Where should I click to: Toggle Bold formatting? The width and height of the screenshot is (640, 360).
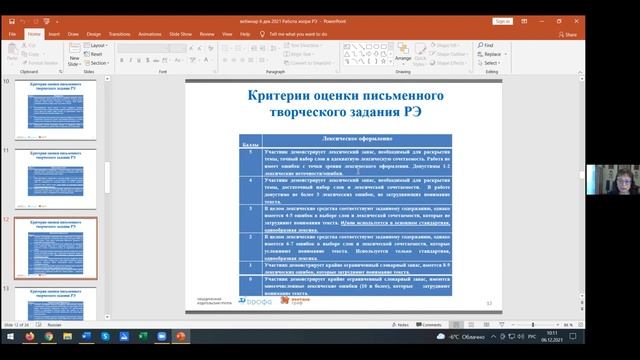[122, 60]
